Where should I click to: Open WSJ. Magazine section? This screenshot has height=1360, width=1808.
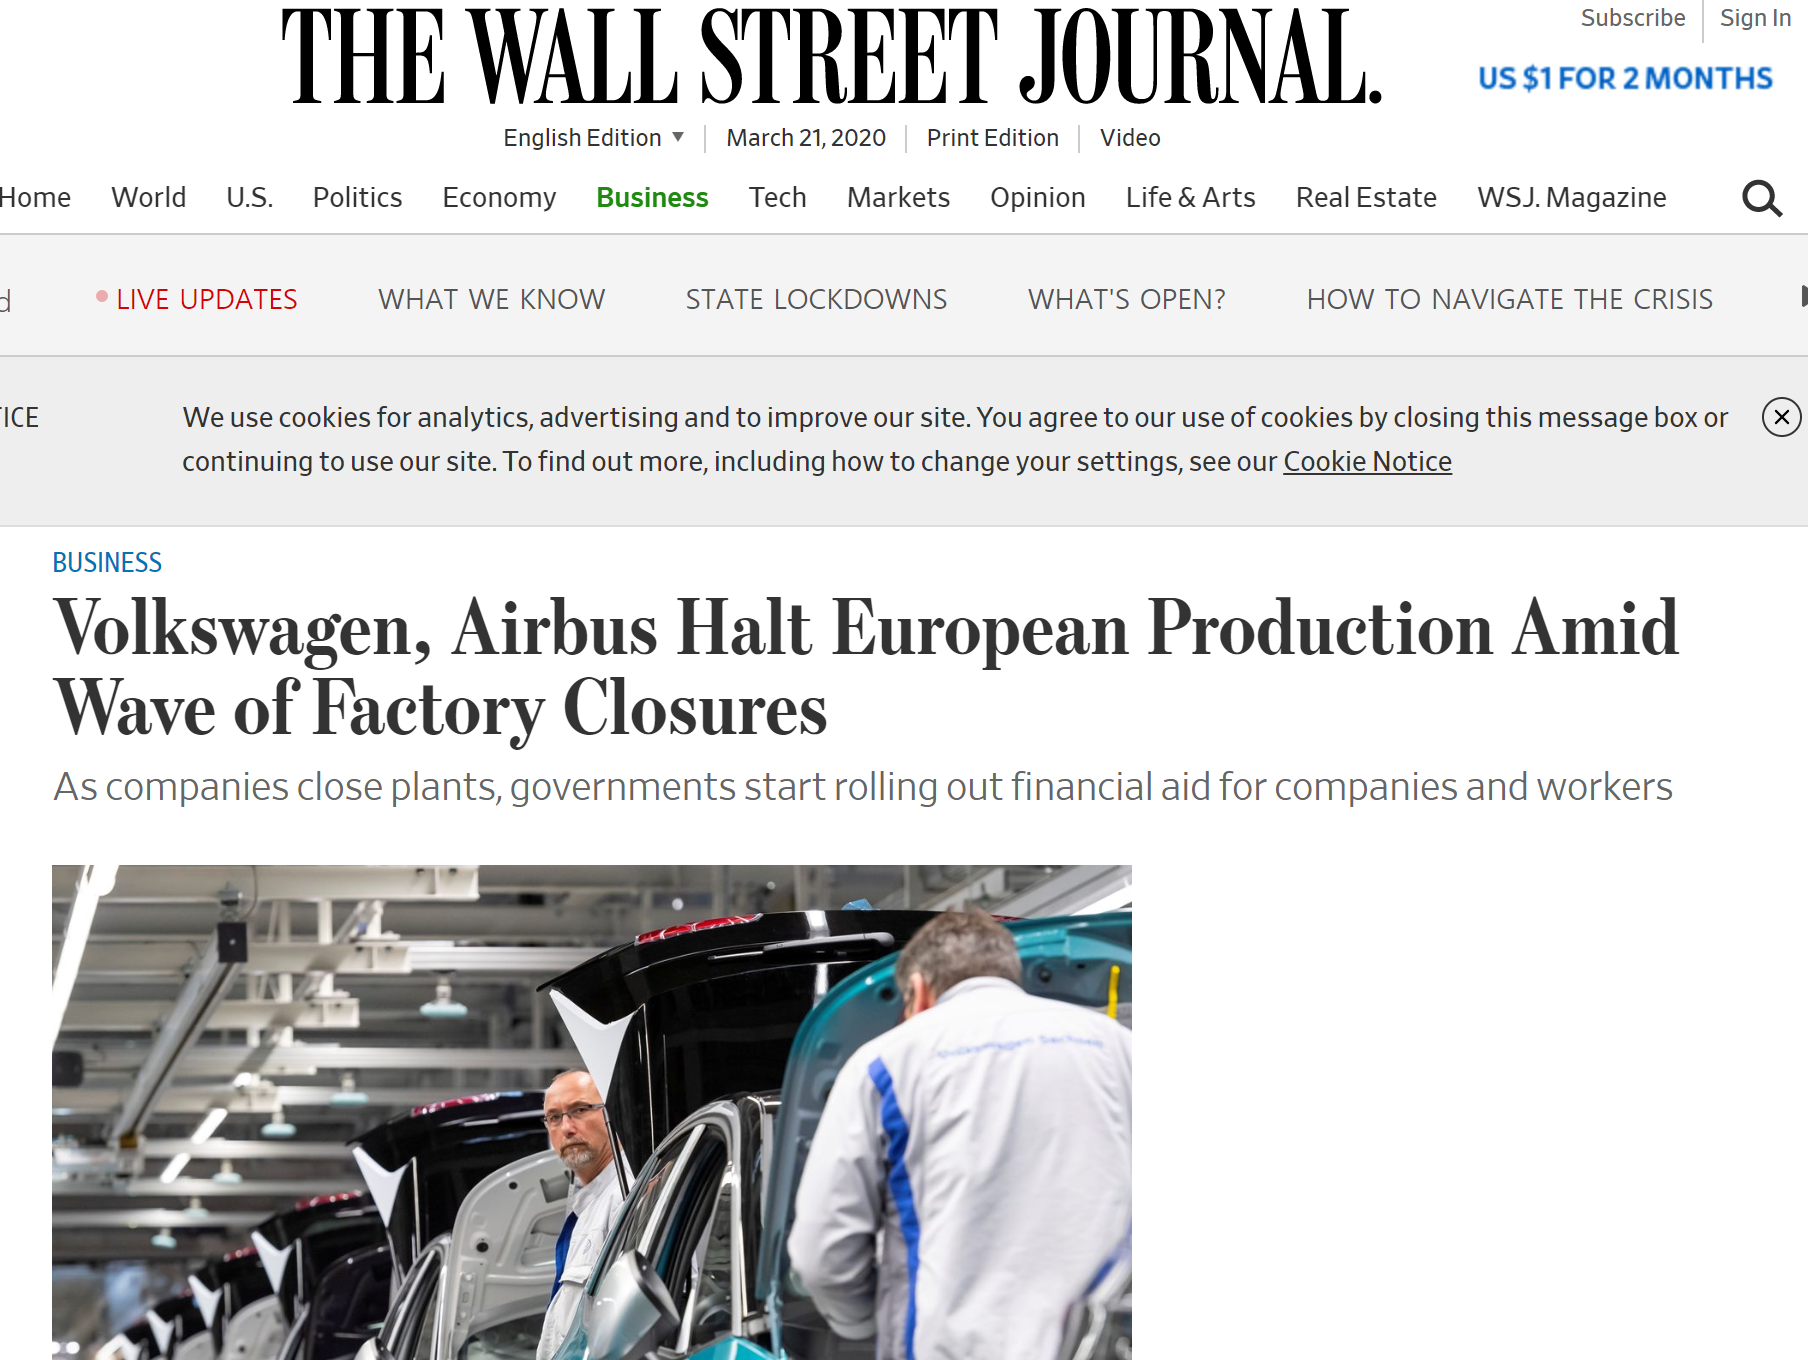(x=1572, y=198)
